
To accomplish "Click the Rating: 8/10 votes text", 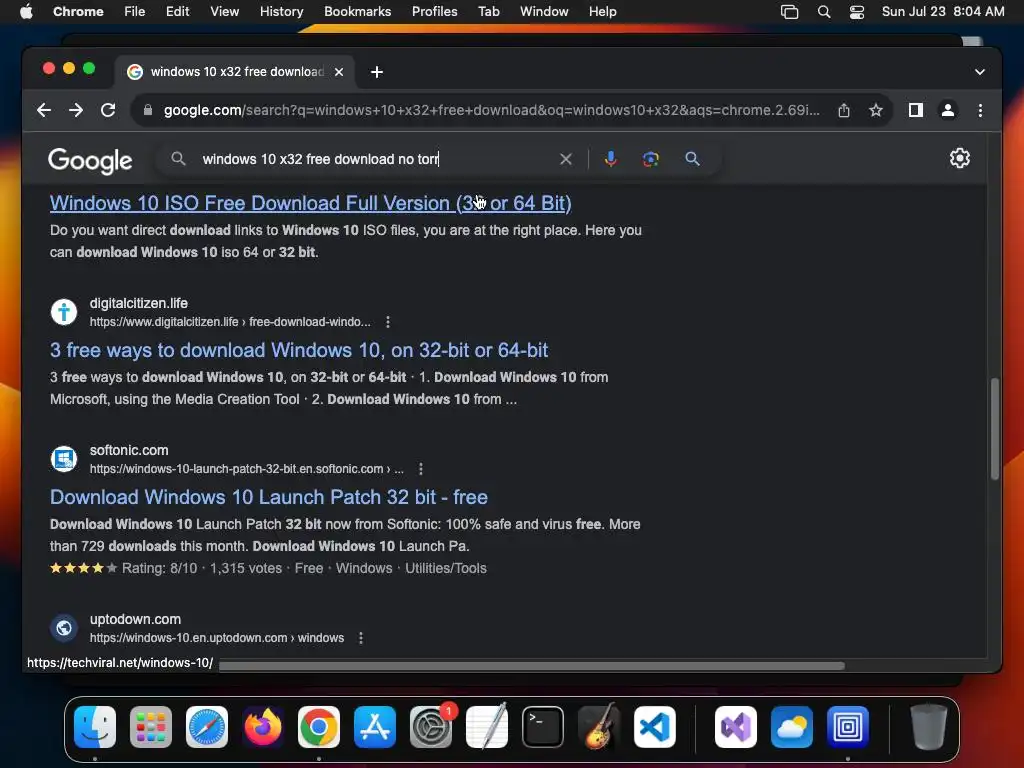I will pos(202,568).
